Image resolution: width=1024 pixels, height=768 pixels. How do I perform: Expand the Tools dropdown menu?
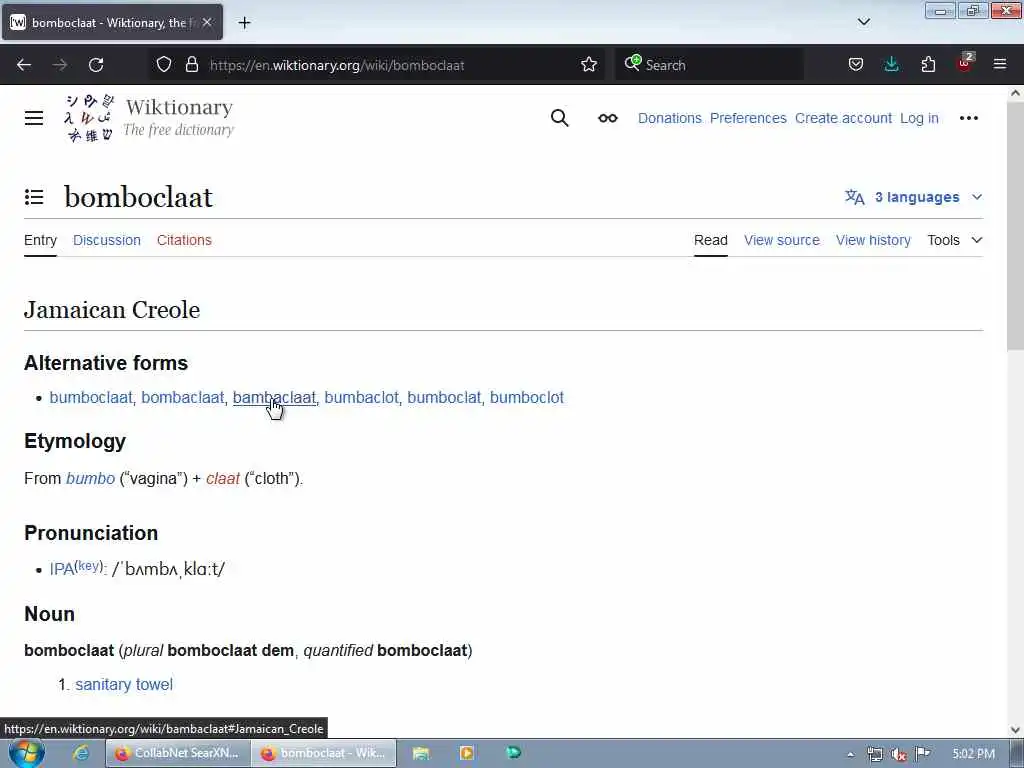(x=955, y=240)
